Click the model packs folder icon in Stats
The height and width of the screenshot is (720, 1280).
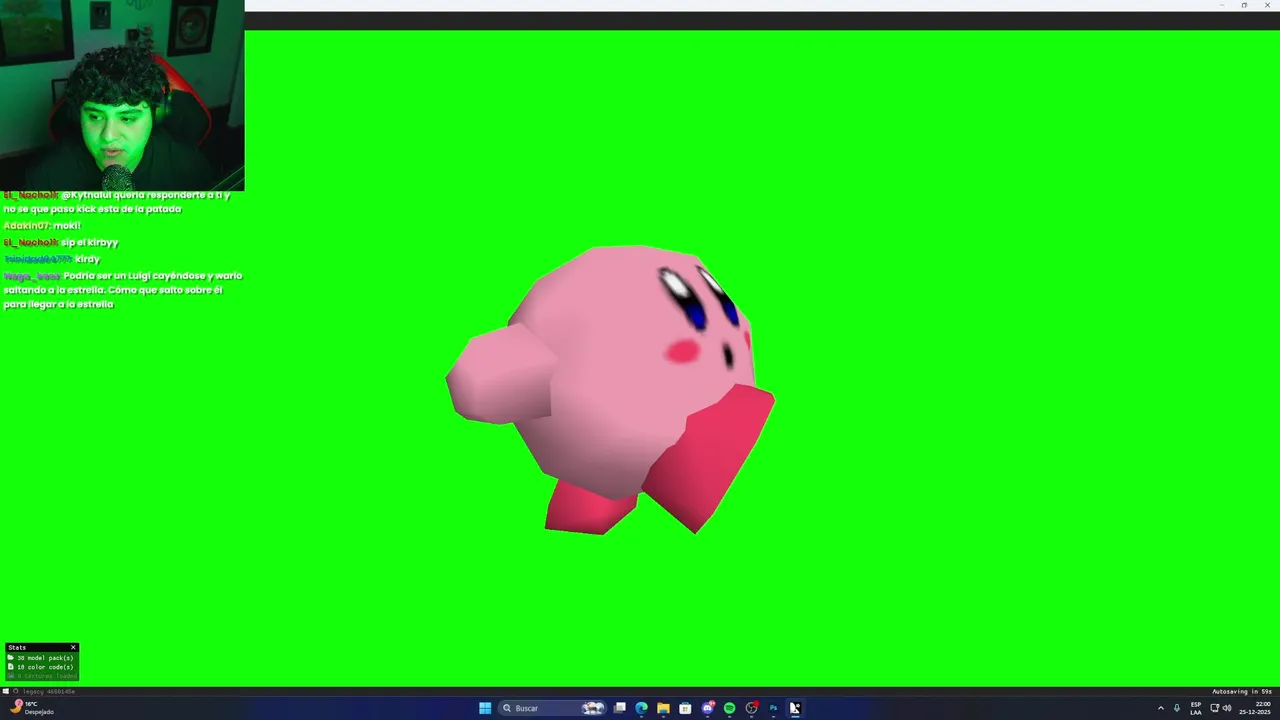[10, 657]
